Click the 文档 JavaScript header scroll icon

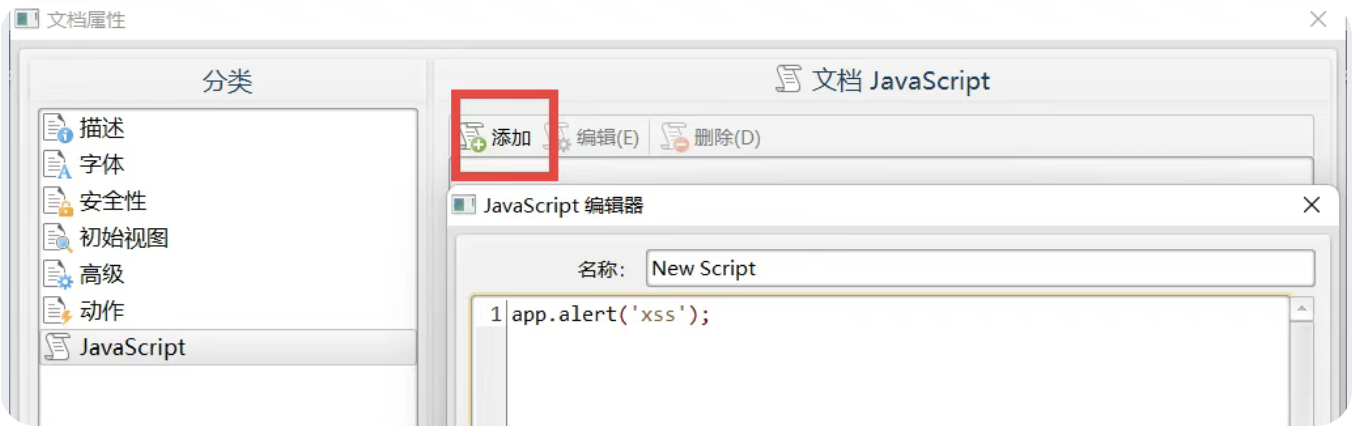click(x=789, y=80)
